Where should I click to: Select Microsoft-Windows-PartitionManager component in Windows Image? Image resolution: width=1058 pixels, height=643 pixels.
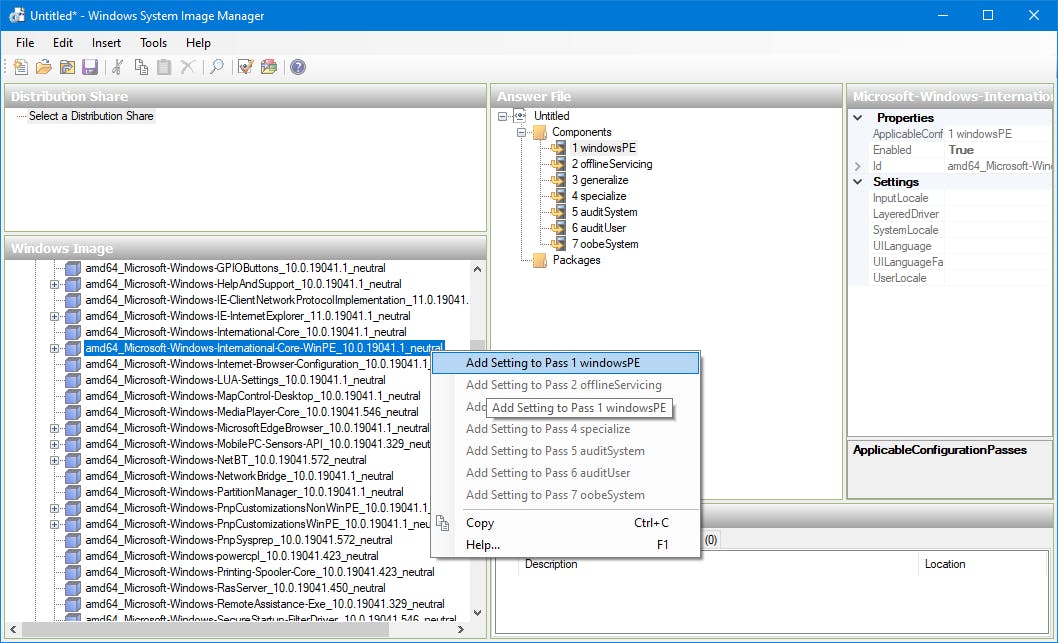[244, 492]
